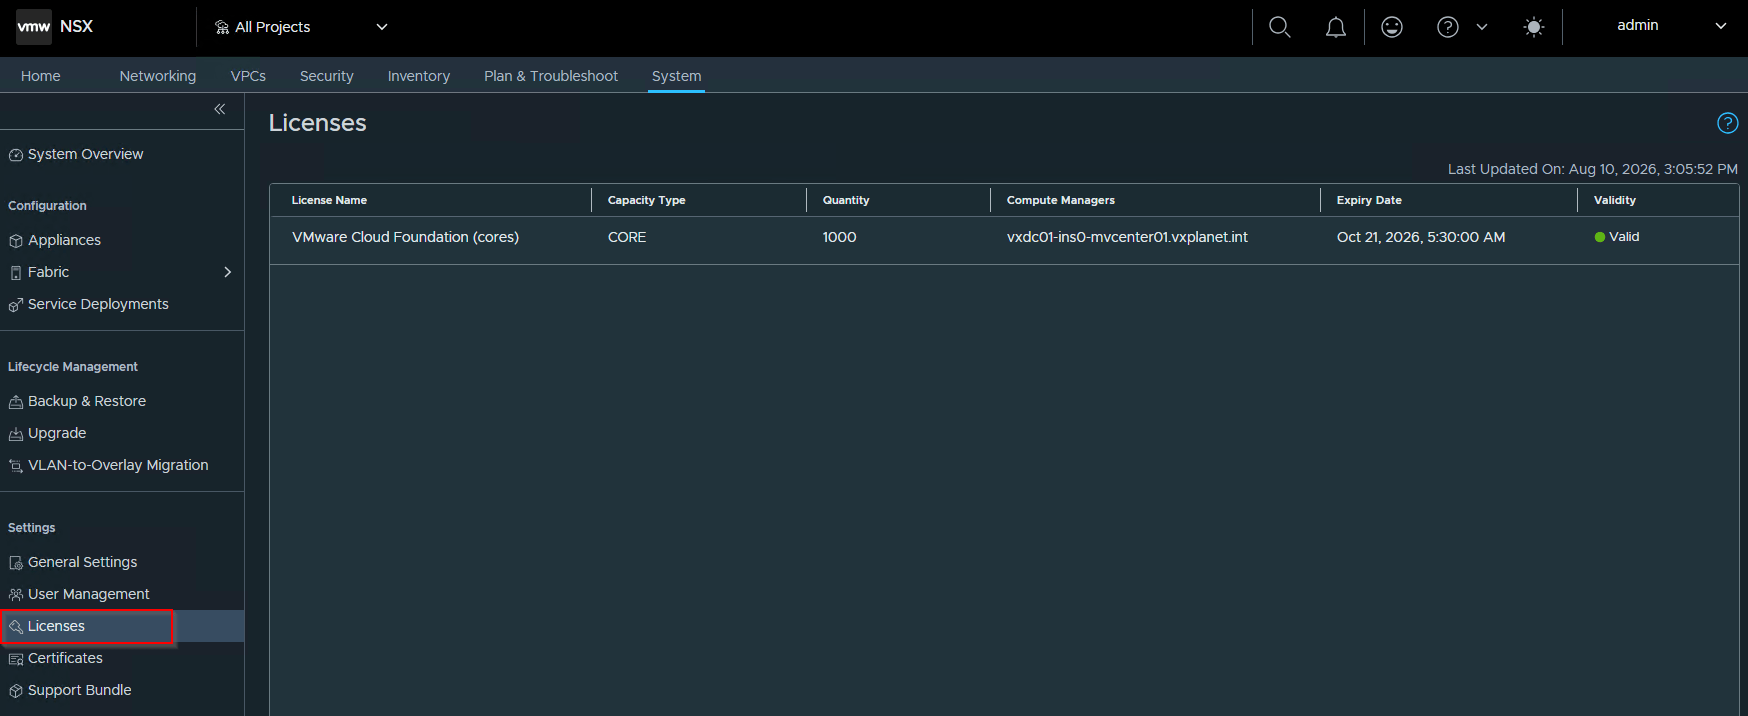The width and height of the screenshot is (1748, 716).
Task: Open the notifications bell icon
Action: point(1336,28)
